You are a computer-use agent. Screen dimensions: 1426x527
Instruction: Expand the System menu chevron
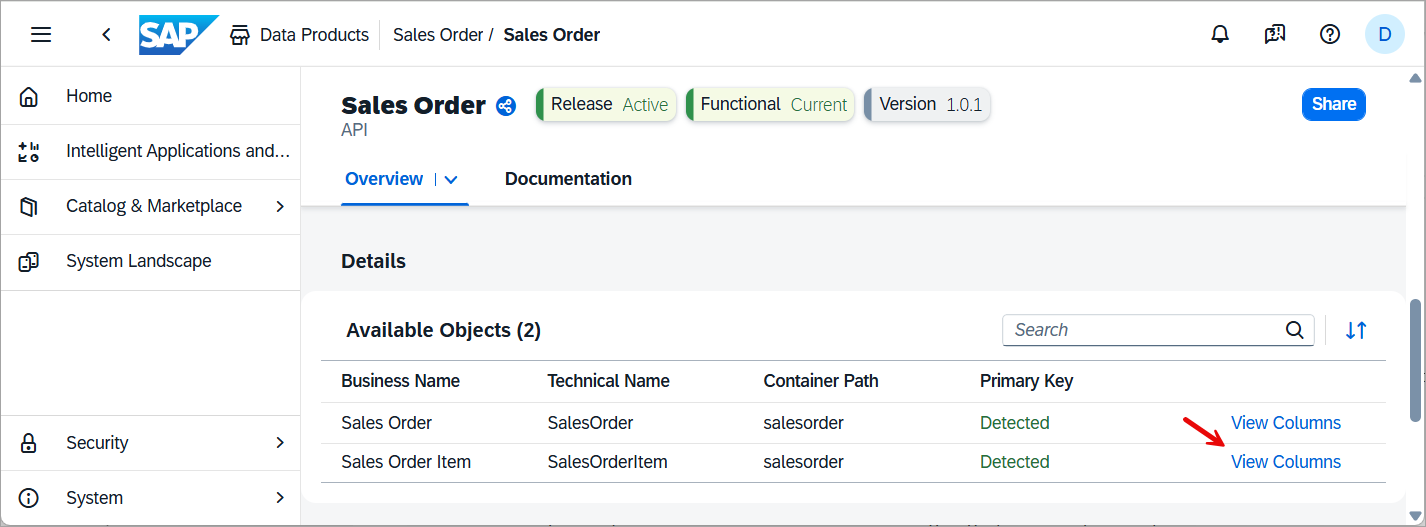coord(280,498)
